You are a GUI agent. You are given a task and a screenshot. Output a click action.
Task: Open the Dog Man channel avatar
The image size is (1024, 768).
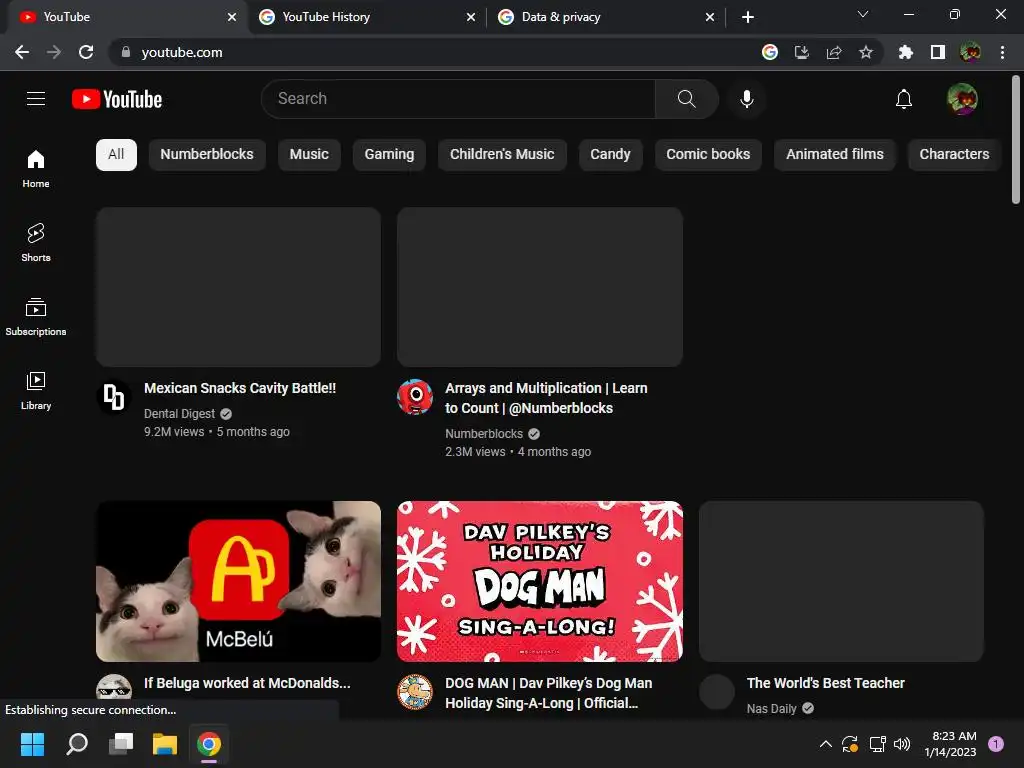(x=415, y=692)
